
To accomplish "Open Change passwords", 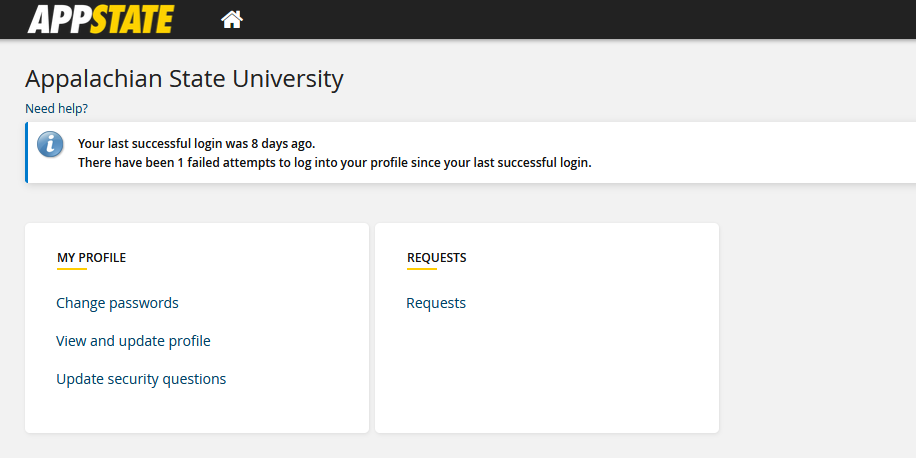I will [x=117, y=303].
